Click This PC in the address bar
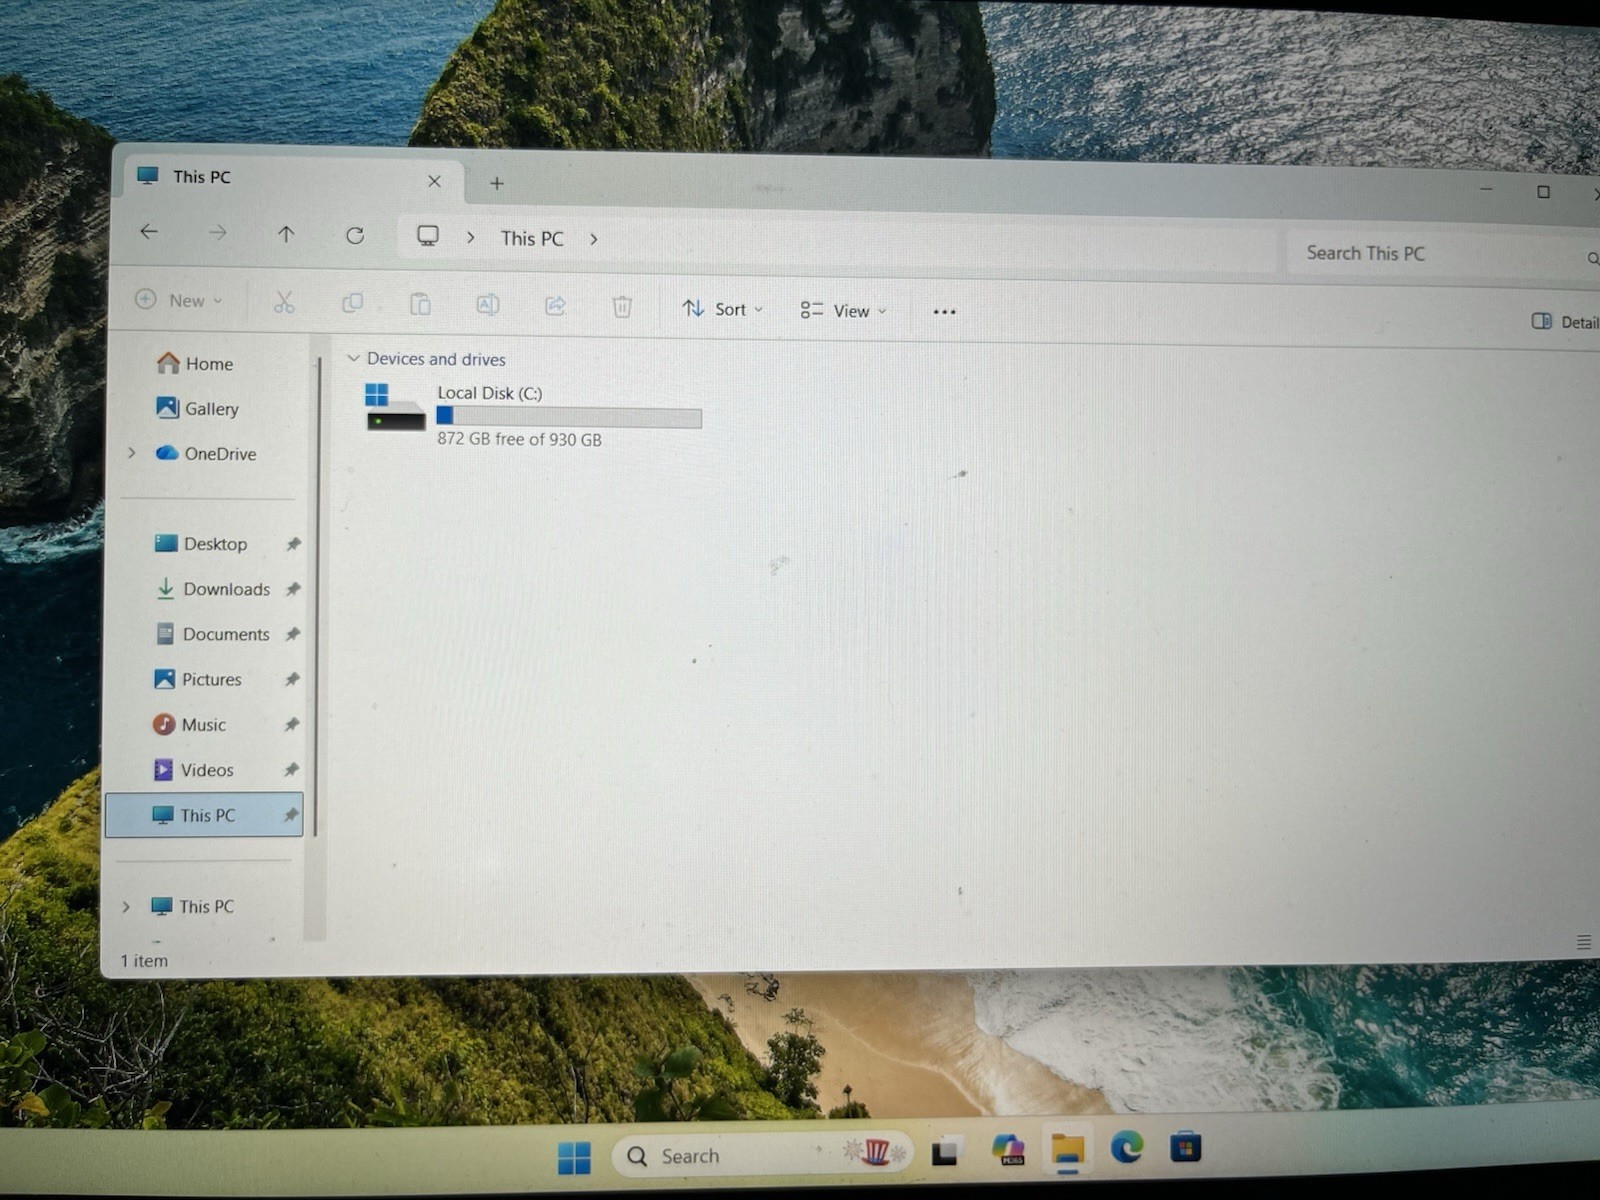Viewport: 1600px width, 1200px height. pos(532,239)
